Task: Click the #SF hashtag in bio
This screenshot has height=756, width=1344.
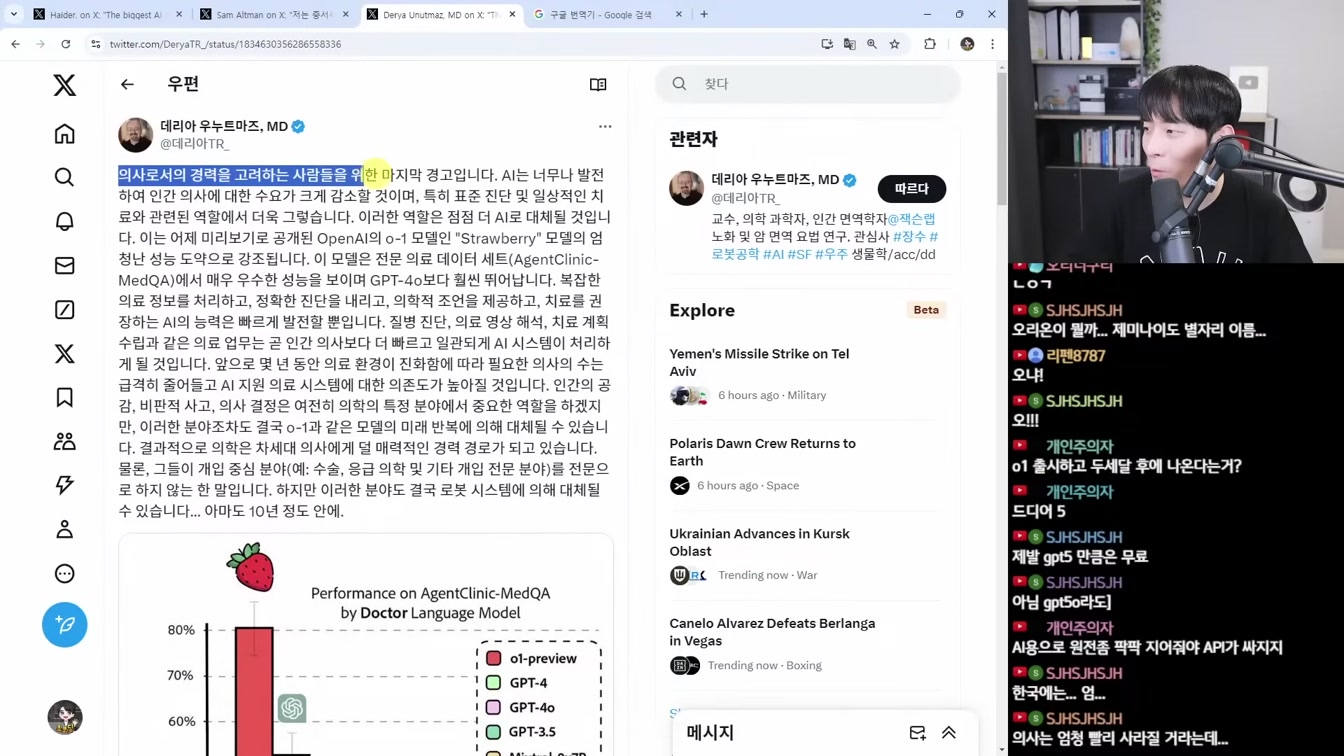Action: (x=799, y=254)
